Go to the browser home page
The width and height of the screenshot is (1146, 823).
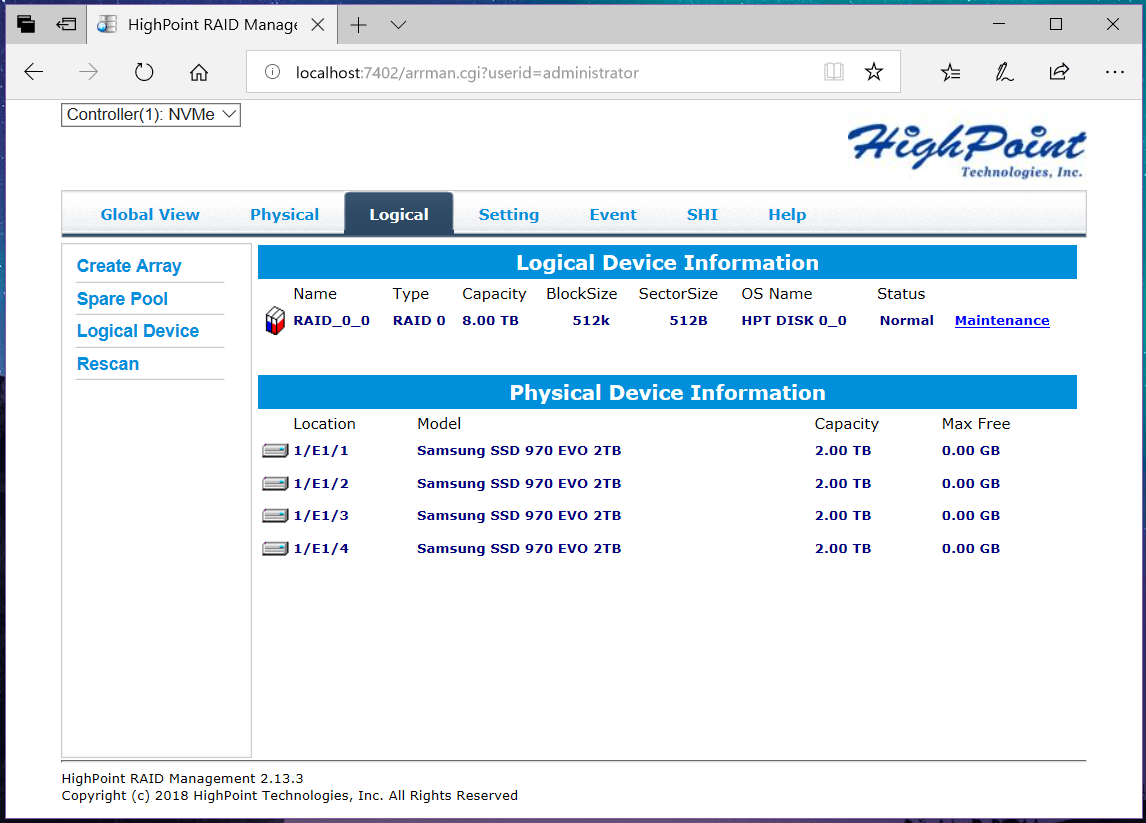[199, 72]
